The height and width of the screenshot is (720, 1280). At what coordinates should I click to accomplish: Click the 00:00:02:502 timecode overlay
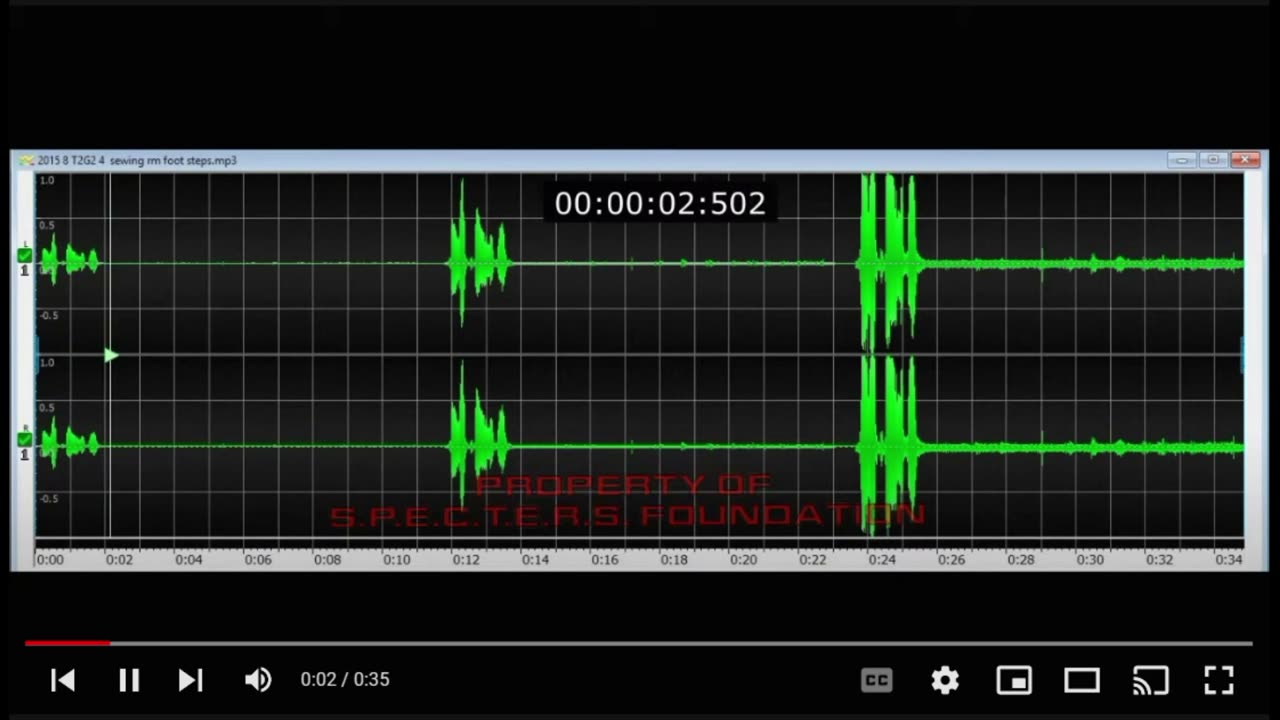[x=660, y=204]
